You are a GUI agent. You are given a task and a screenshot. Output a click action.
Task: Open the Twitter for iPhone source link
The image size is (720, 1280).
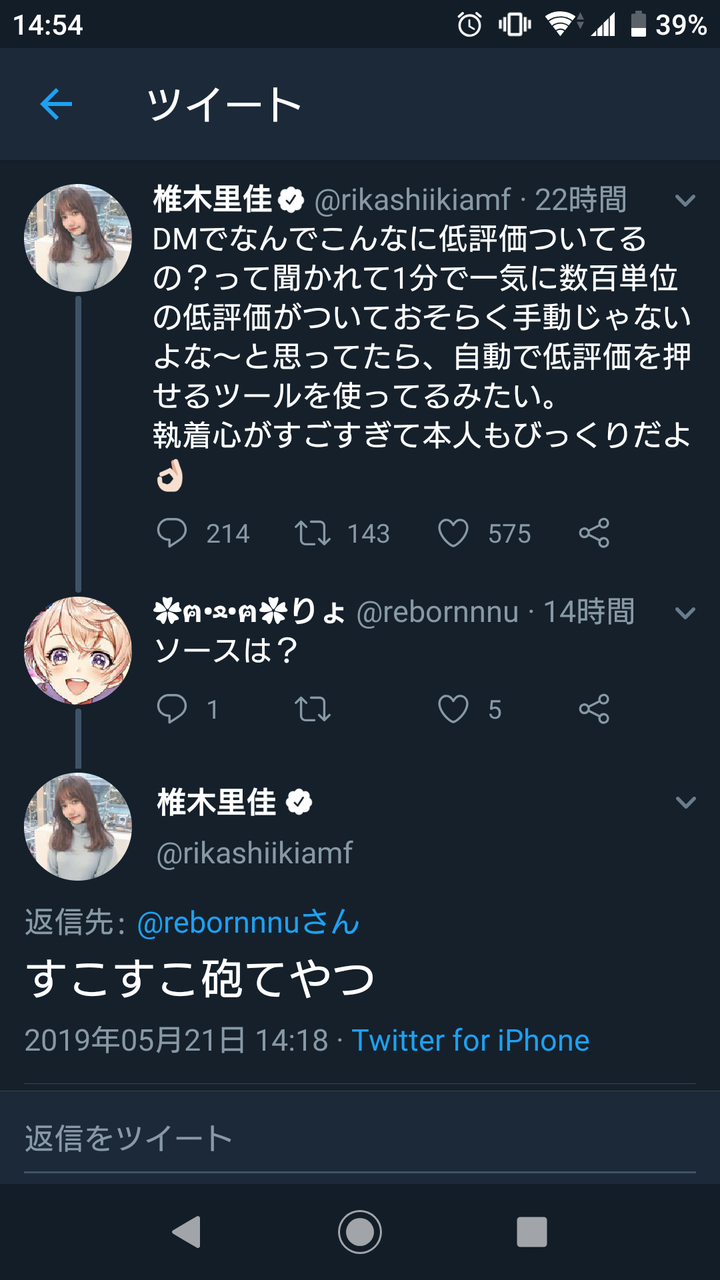[x=470, y=1040]
